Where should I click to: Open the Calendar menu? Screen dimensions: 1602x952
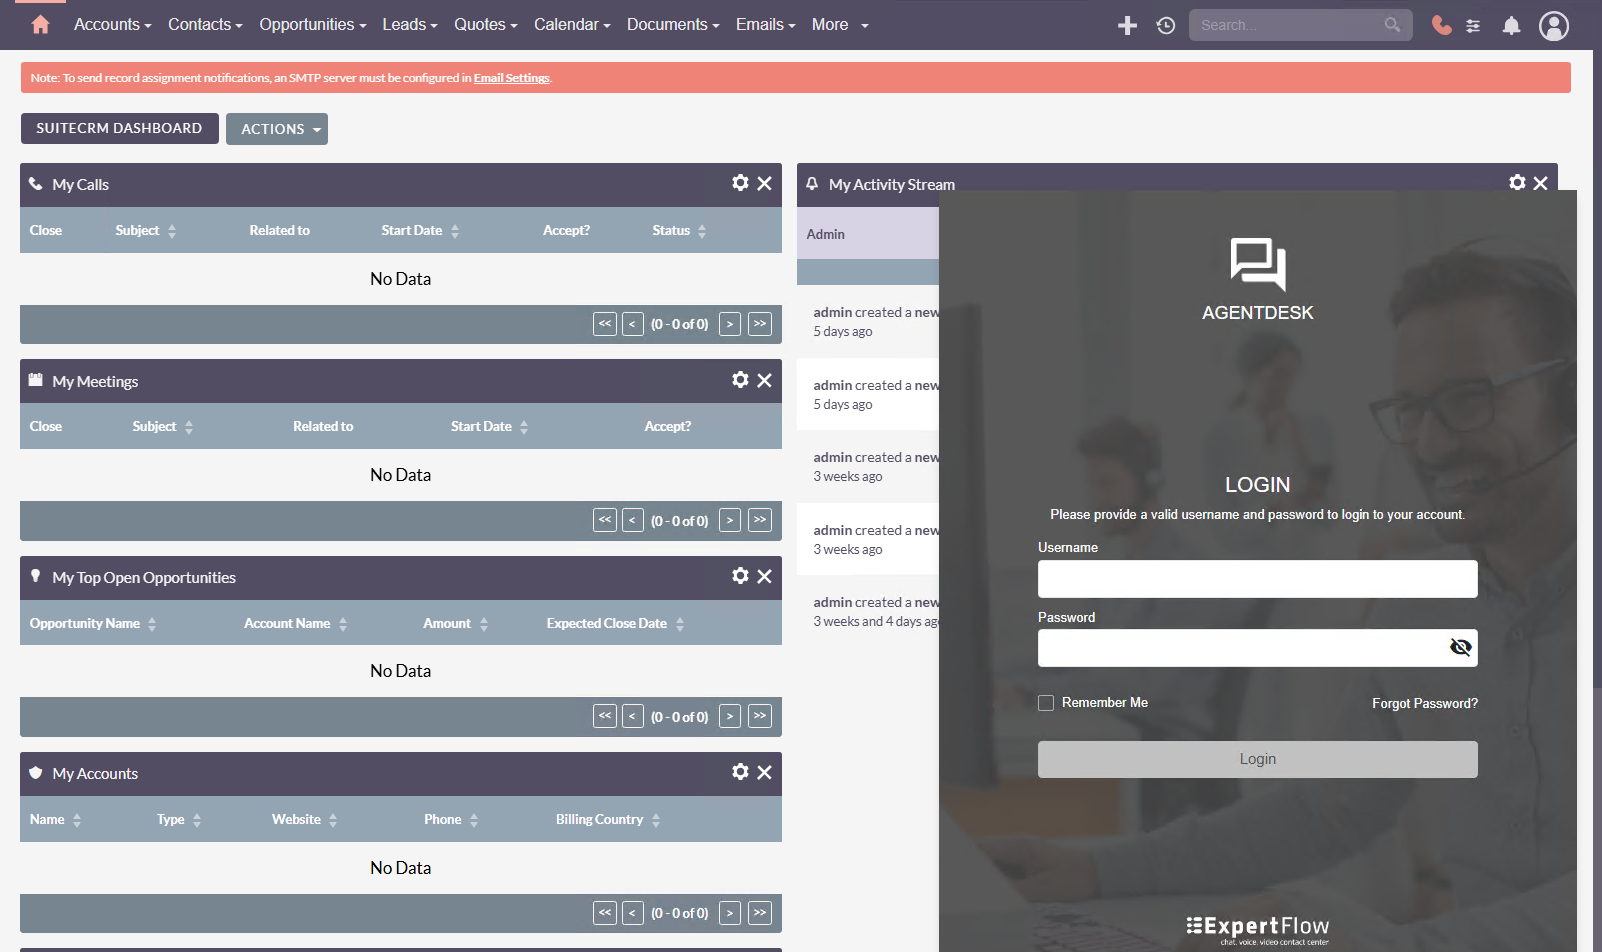571,25
